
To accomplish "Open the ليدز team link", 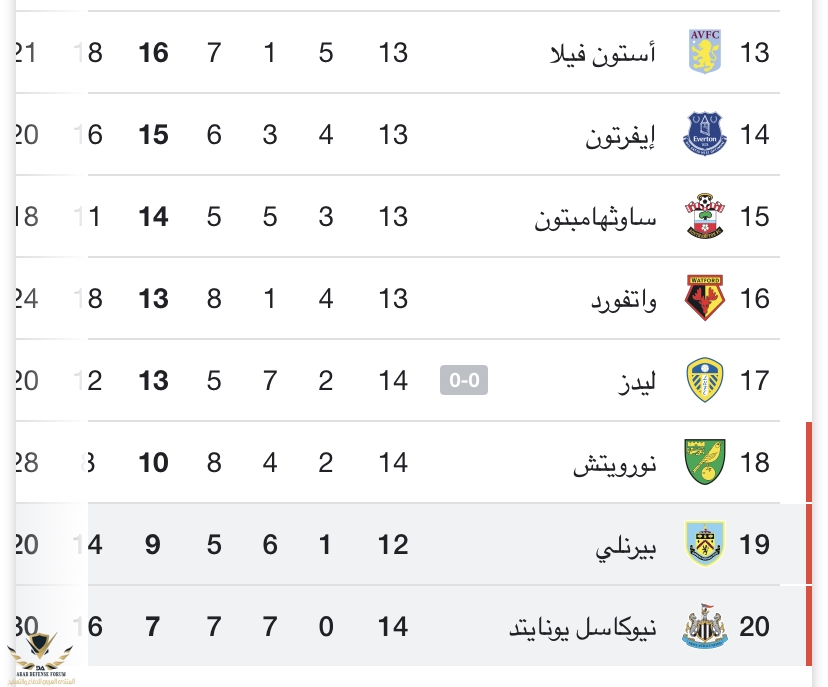I will point(636,380).
